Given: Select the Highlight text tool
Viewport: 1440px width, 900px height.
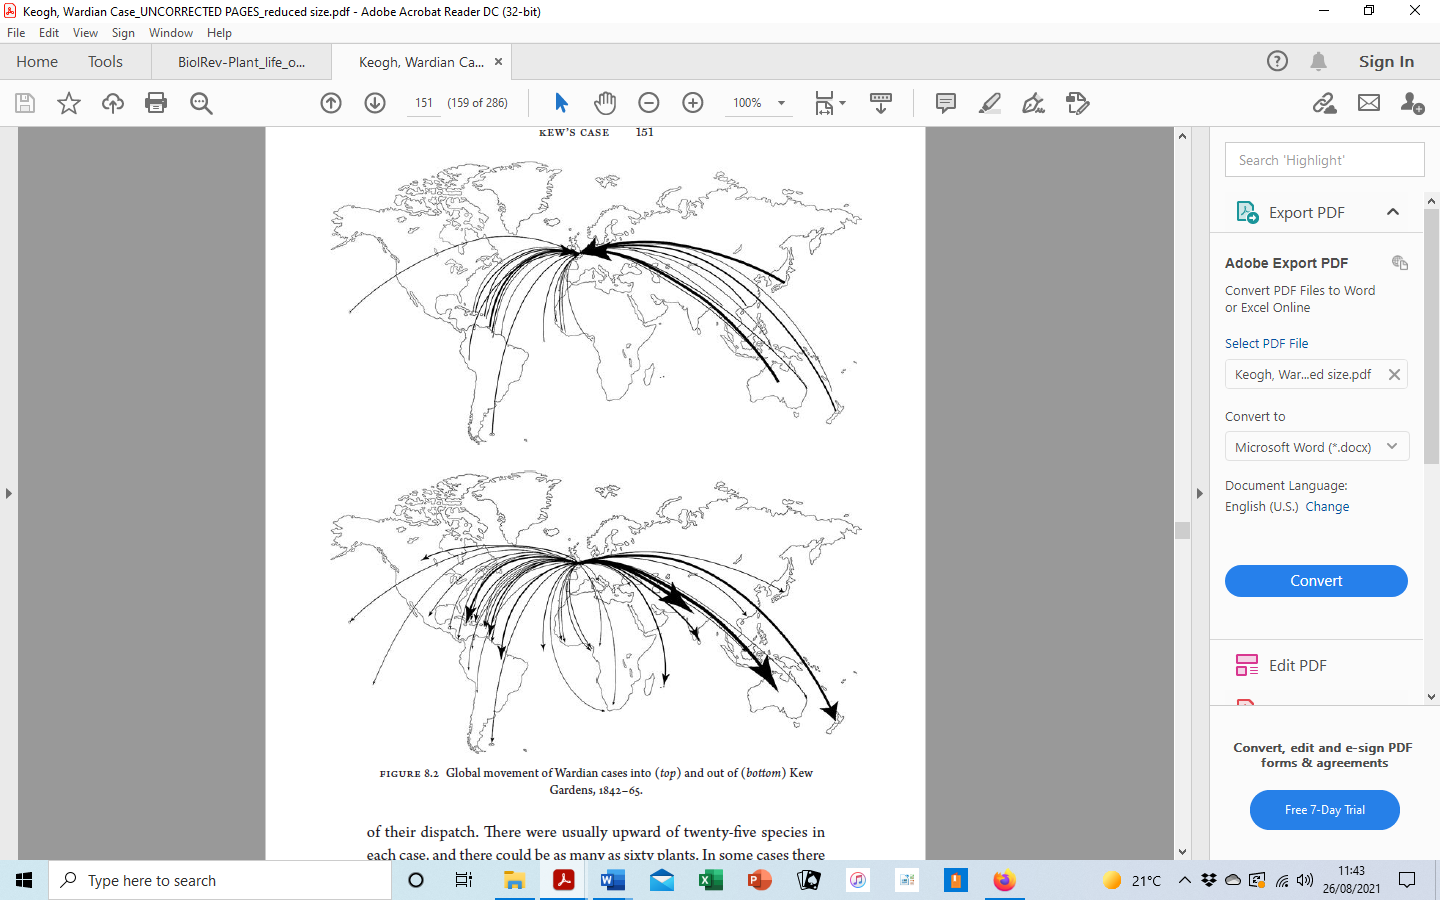Looking at the screenshot, I should click(x=989, y=103).
